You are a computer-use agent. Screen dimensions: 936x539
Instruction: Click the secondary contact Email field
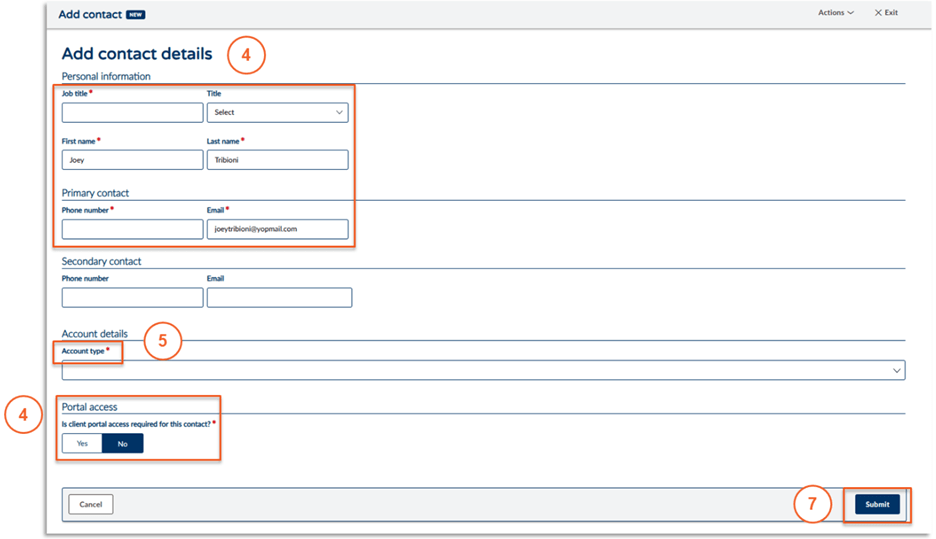pyautogui.click(x=279, y=297)
